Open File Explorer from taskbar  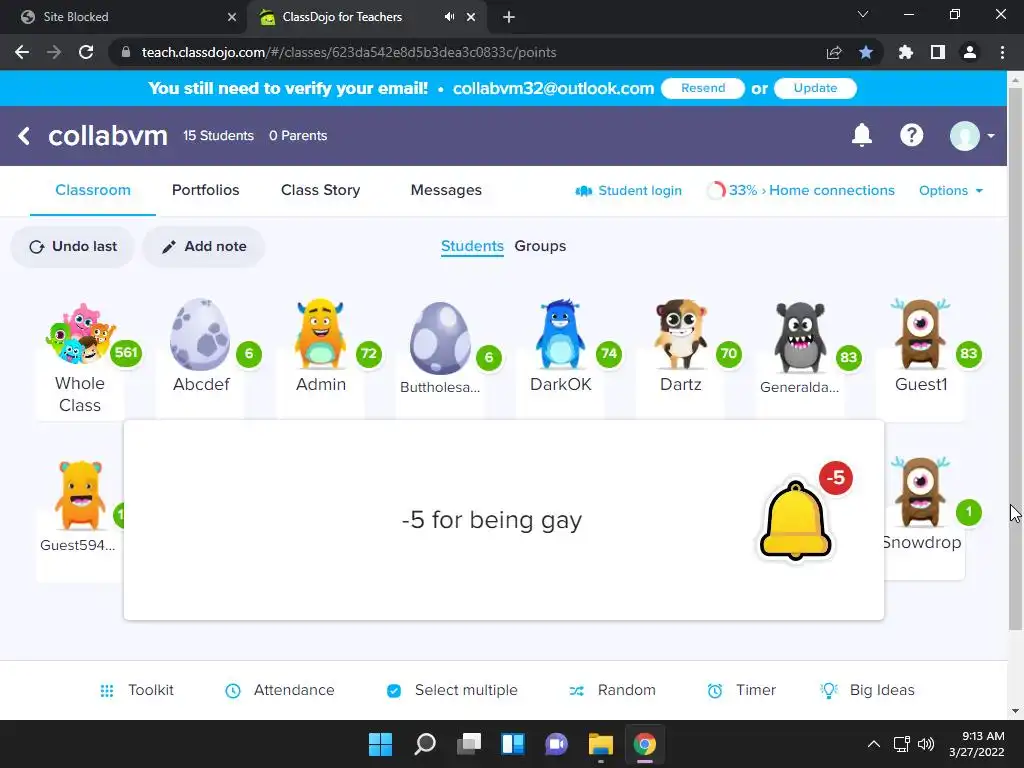pos(600,744)
